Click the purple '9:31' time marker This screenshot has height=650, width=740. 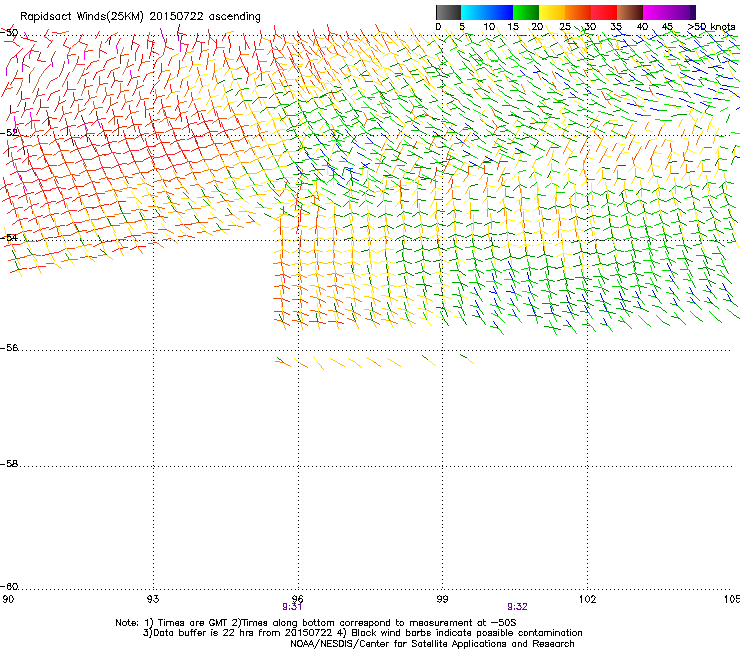pyautogui.click(x=292, y=607)
